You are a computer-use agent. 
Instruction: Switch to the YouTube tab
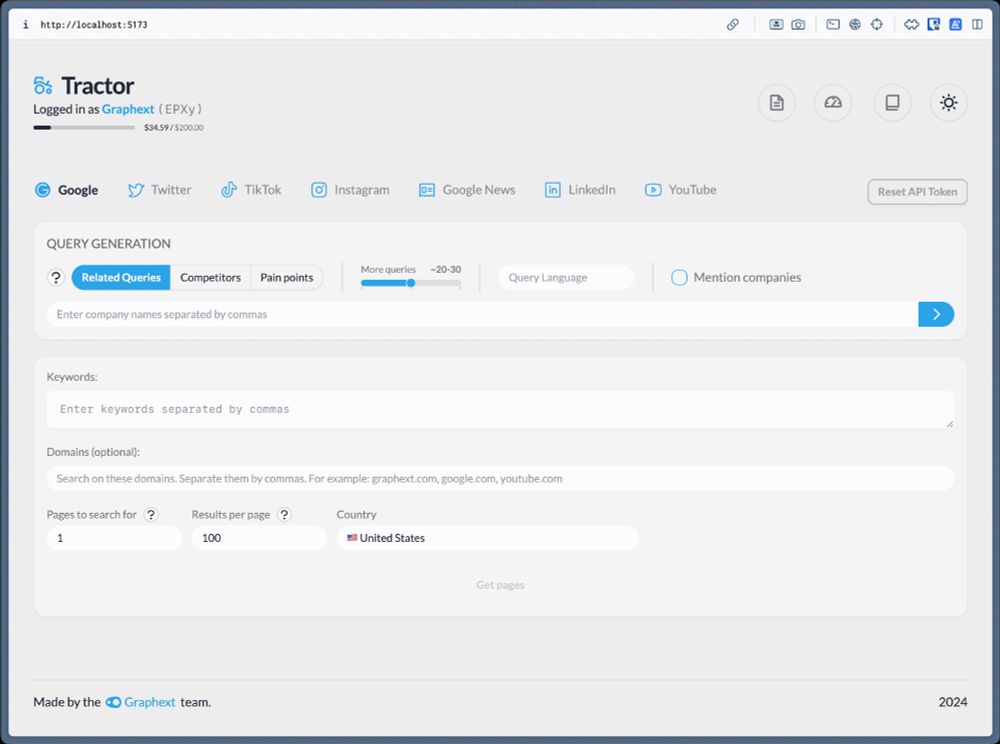click(680, 190)
